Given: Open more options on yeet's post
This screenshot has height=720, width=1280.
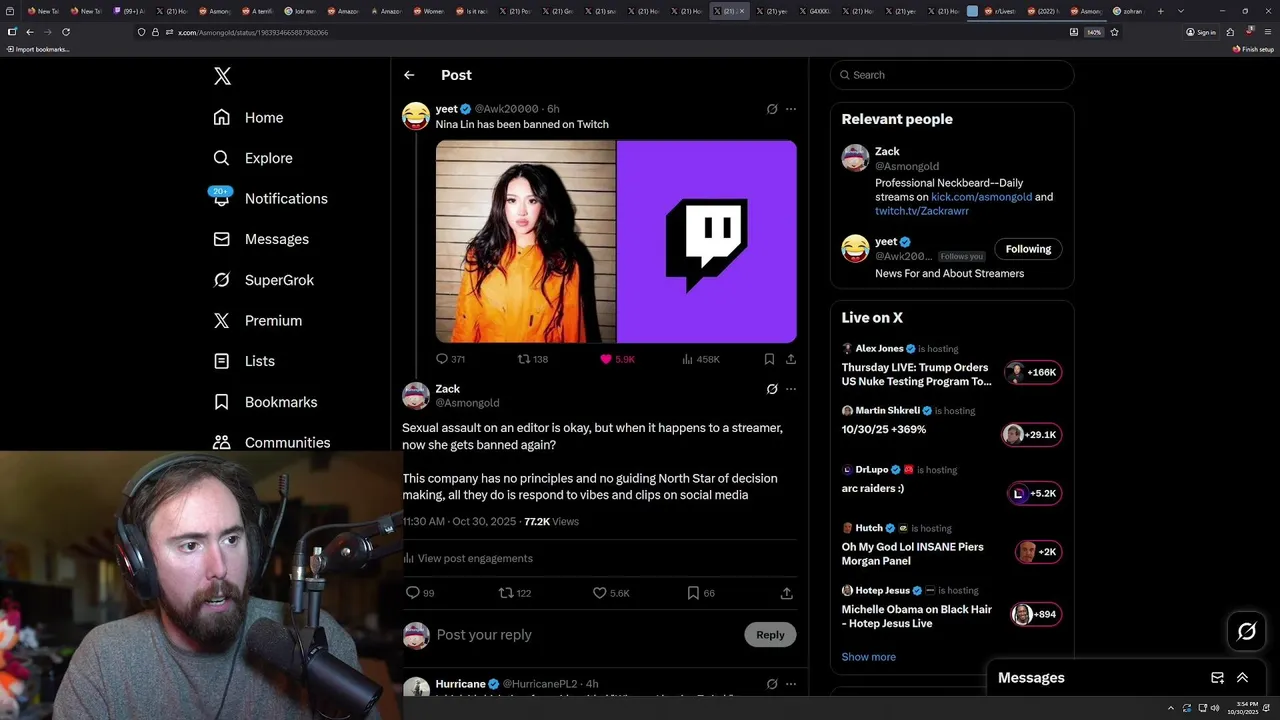Looking at the screenshot, I should [x=791, y=109].
